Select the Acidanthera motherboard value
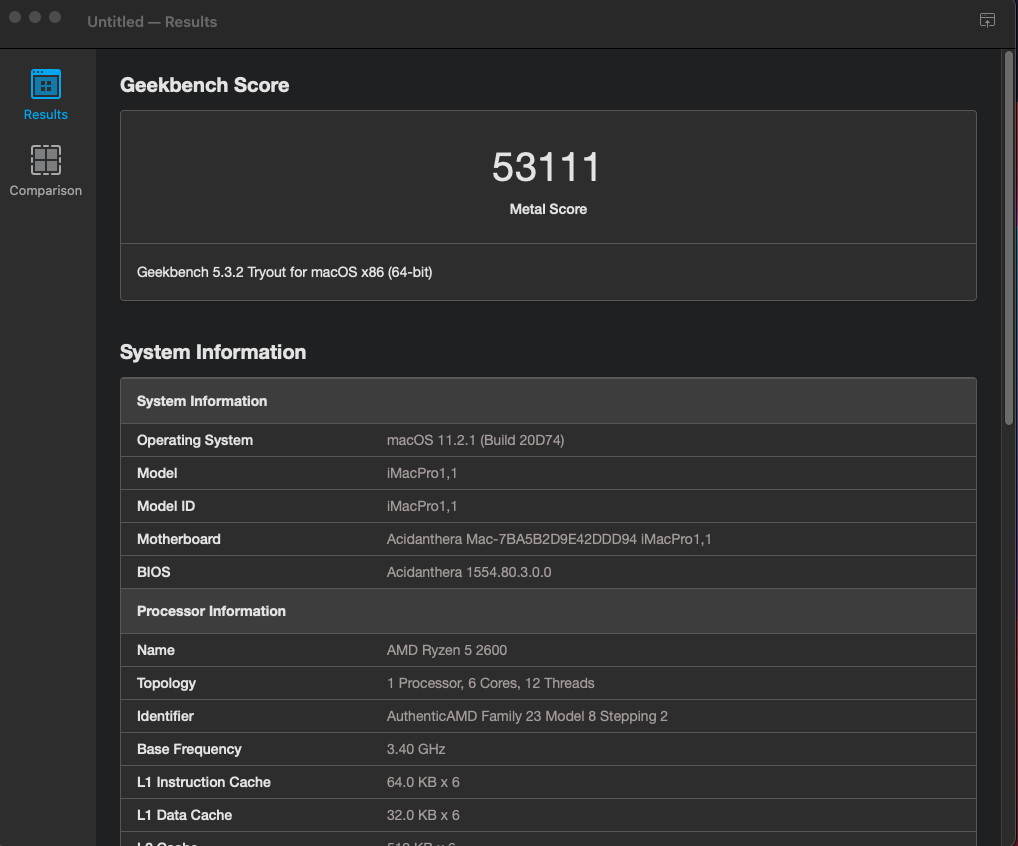The image size is (1018, 846). click(x=548, y=539)
